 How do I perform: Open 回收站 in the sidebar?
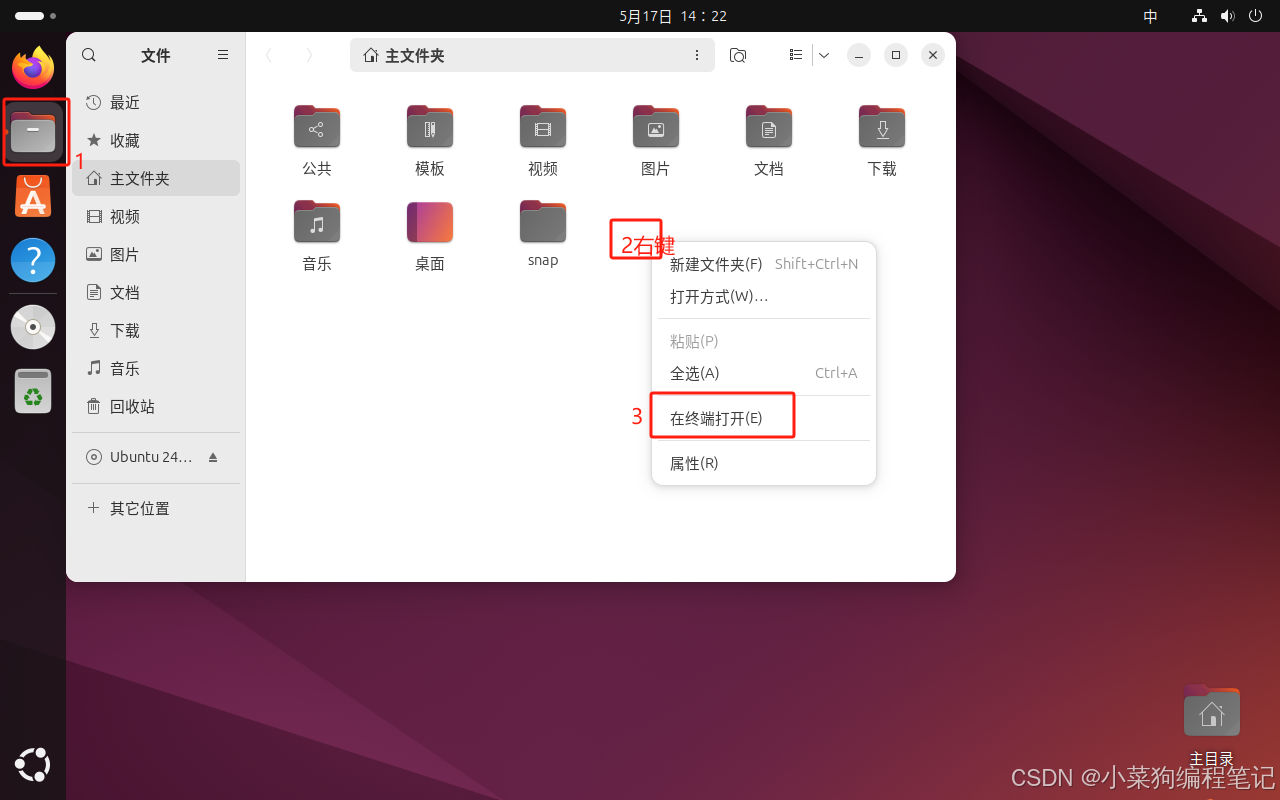point(156,406)
